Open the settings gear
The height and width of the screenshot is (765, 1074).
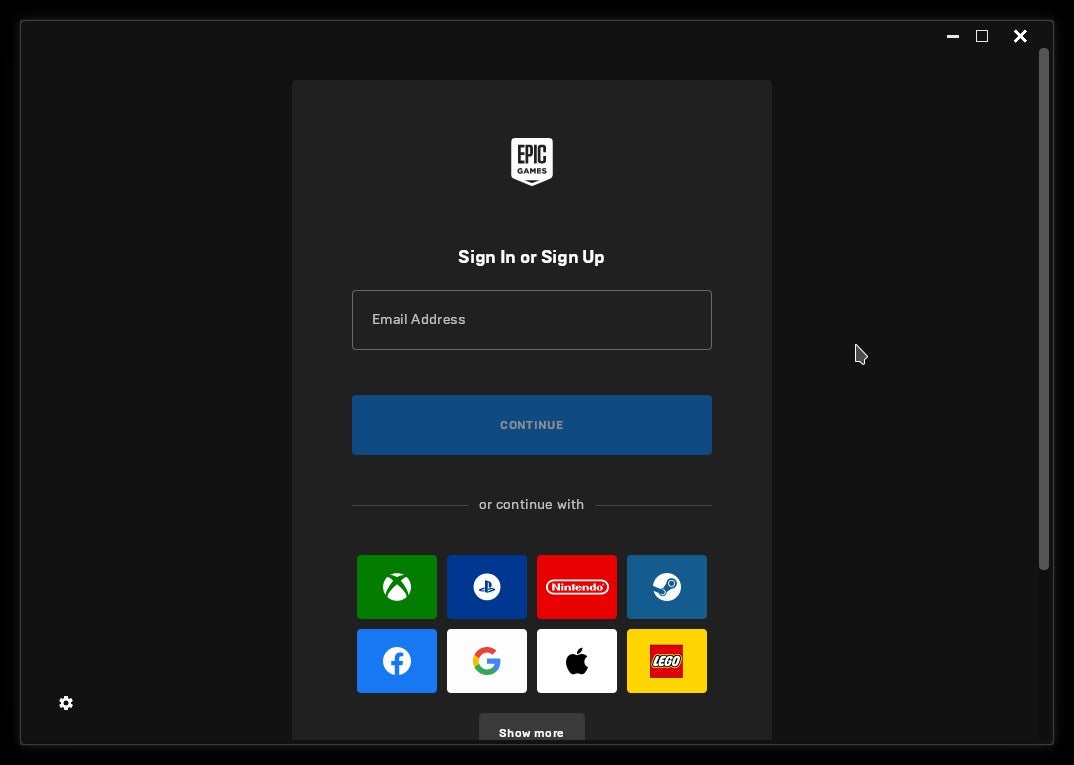pos(66,703)
